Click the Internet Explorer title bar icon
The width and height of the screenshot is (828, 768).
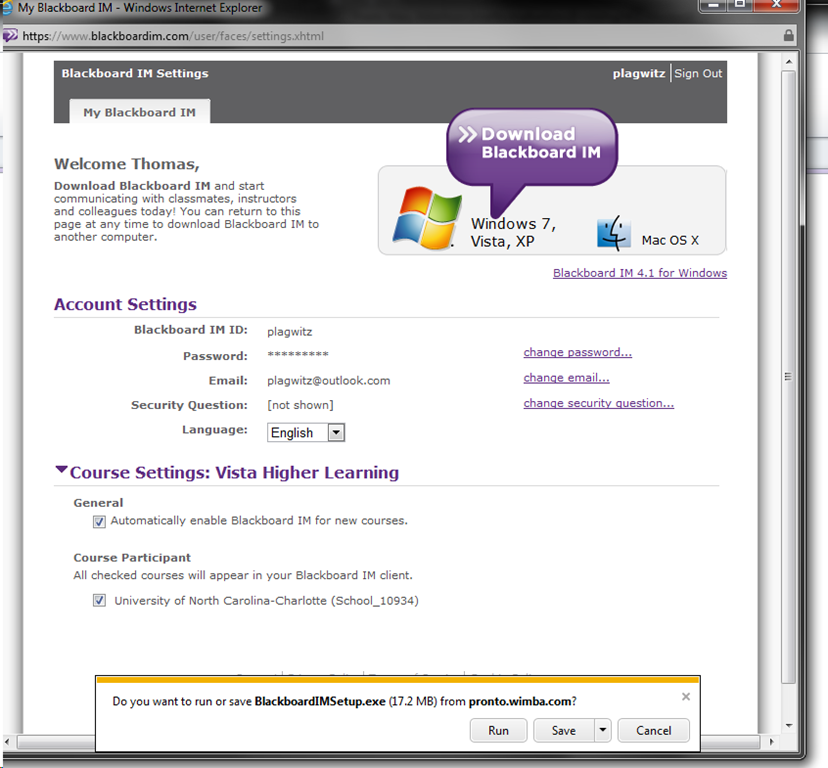click(x=8, y=8)
